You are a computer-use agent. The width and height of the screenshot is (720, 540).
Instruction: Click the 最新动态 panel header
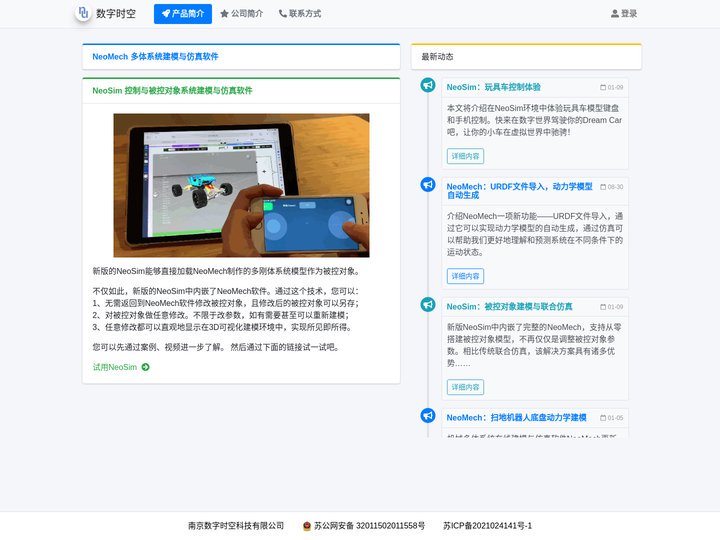(526, 56)
